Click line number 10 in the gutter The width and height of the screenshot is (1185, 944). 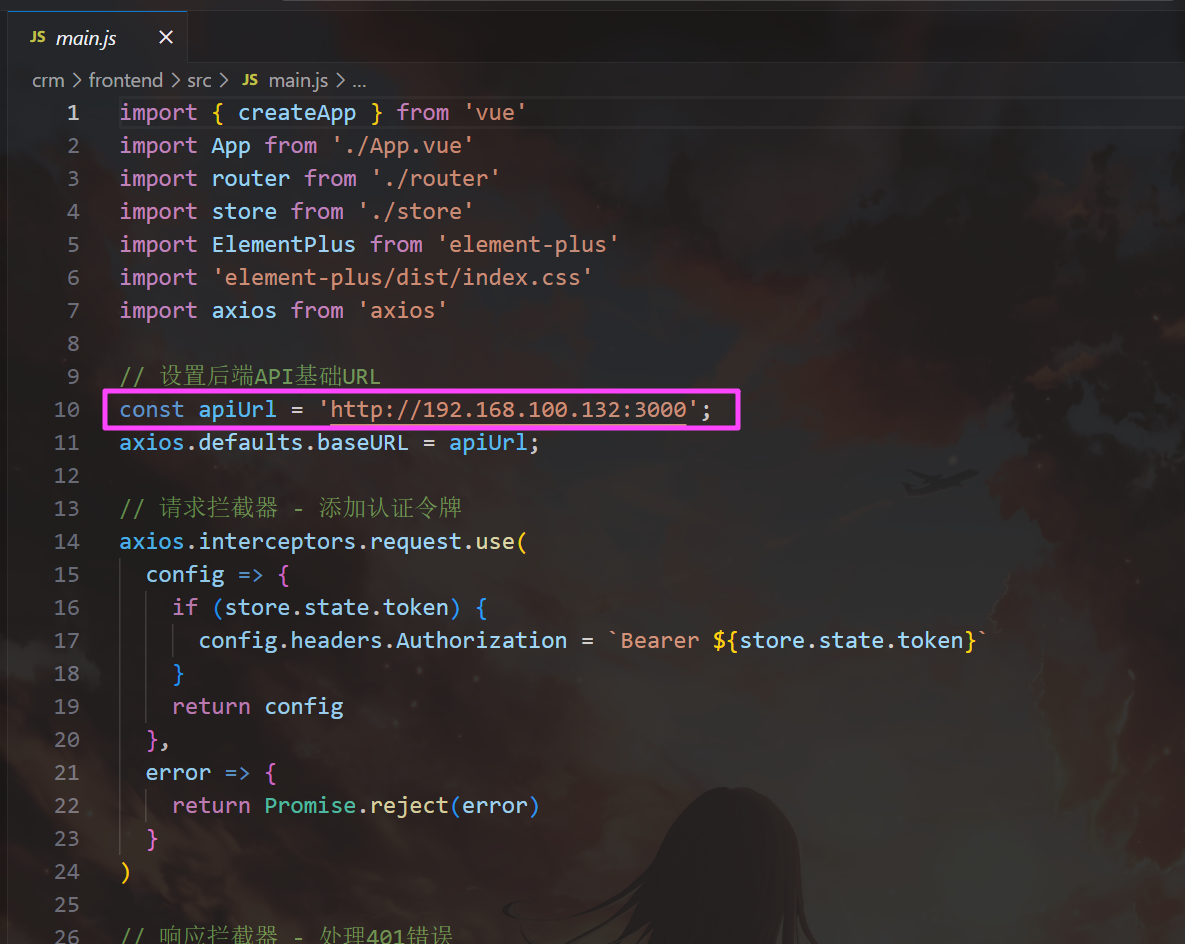[67, 410]
